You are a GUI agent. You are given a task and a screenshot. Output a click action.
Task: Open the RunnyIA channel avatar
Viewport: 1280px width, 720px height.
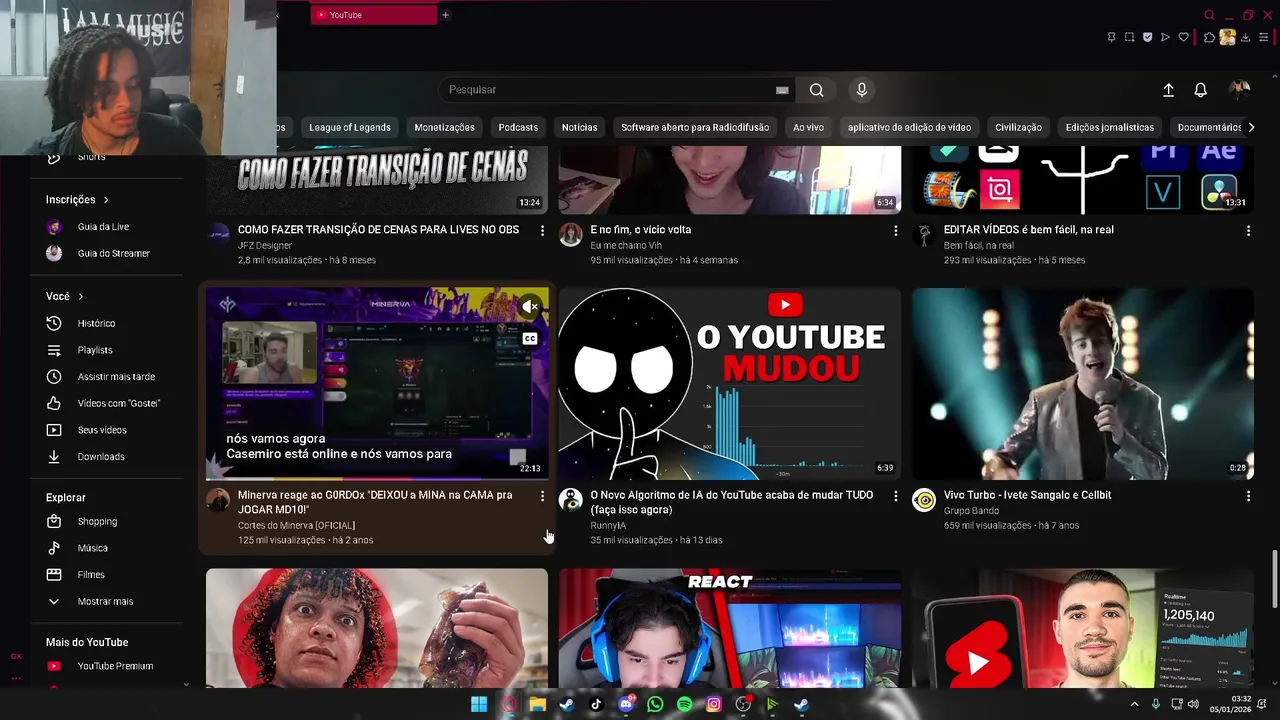click(570, 500)
